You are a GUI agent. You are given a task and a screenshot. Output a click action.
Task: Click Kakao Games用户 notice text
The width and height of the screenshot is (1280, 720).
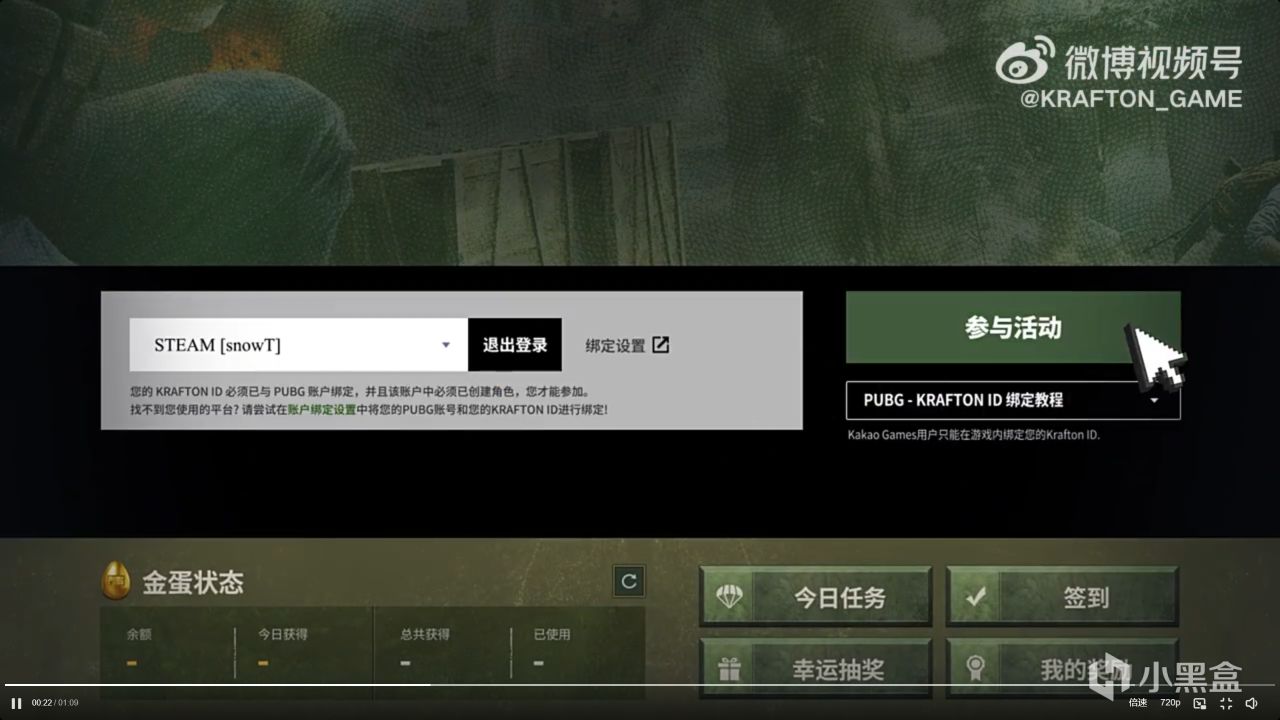coord(973,435)
